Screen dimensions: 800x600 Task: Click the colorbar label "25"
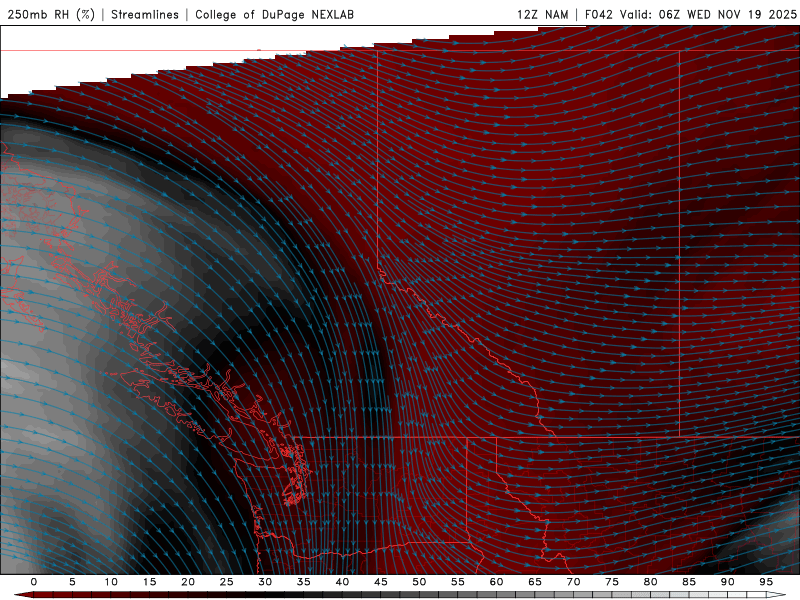click(227, 582)
